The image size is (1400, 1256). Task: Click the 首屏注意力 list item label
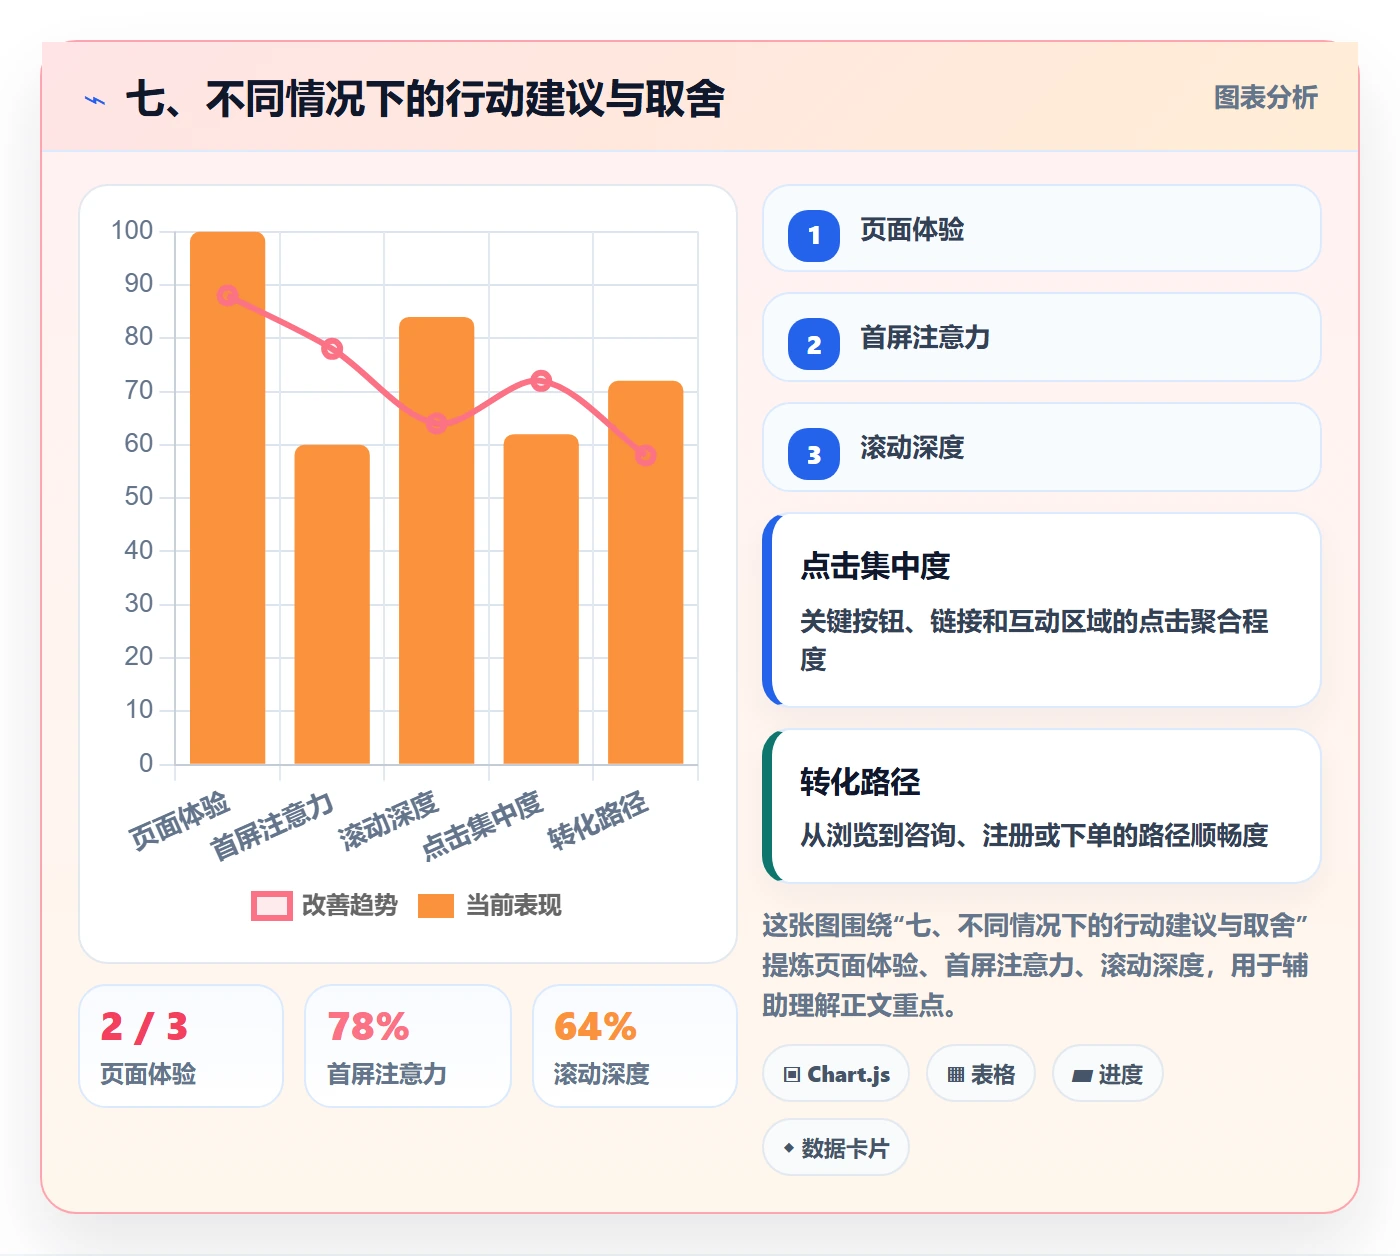(925, 338)
